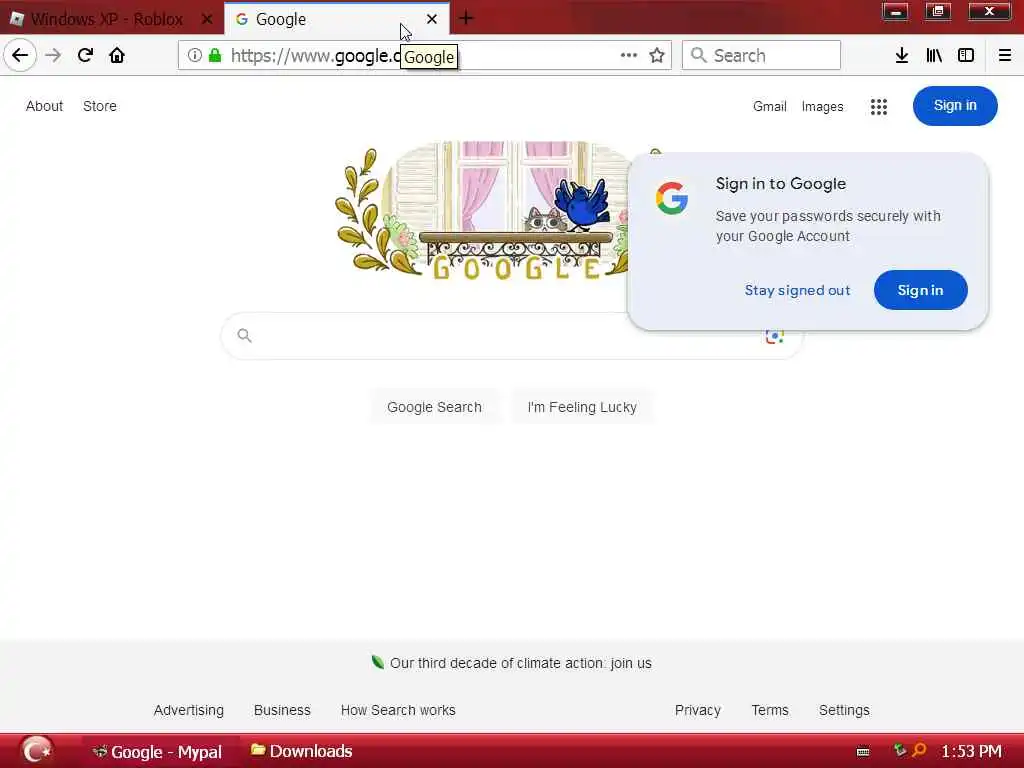
Task: Reload the current page
Action: point(85,56)
